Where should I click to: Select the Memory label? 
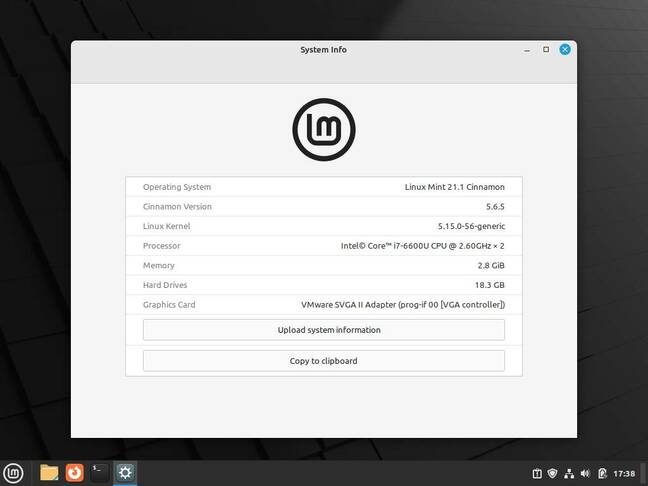[159, 265]
